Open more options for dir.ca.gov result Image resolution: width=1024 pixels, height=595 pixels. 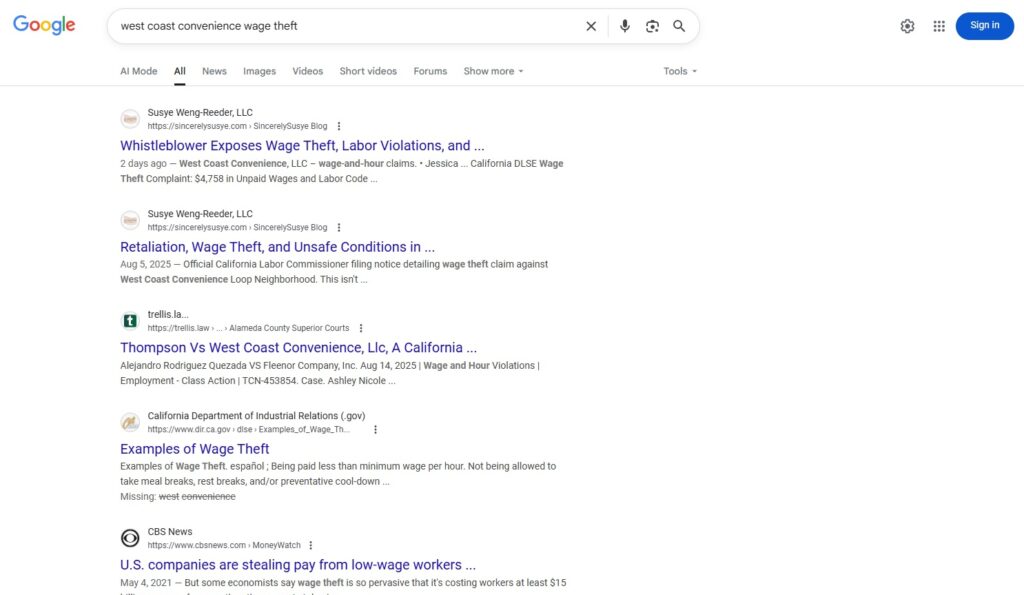pyautogui.click(x=375, y=429)
